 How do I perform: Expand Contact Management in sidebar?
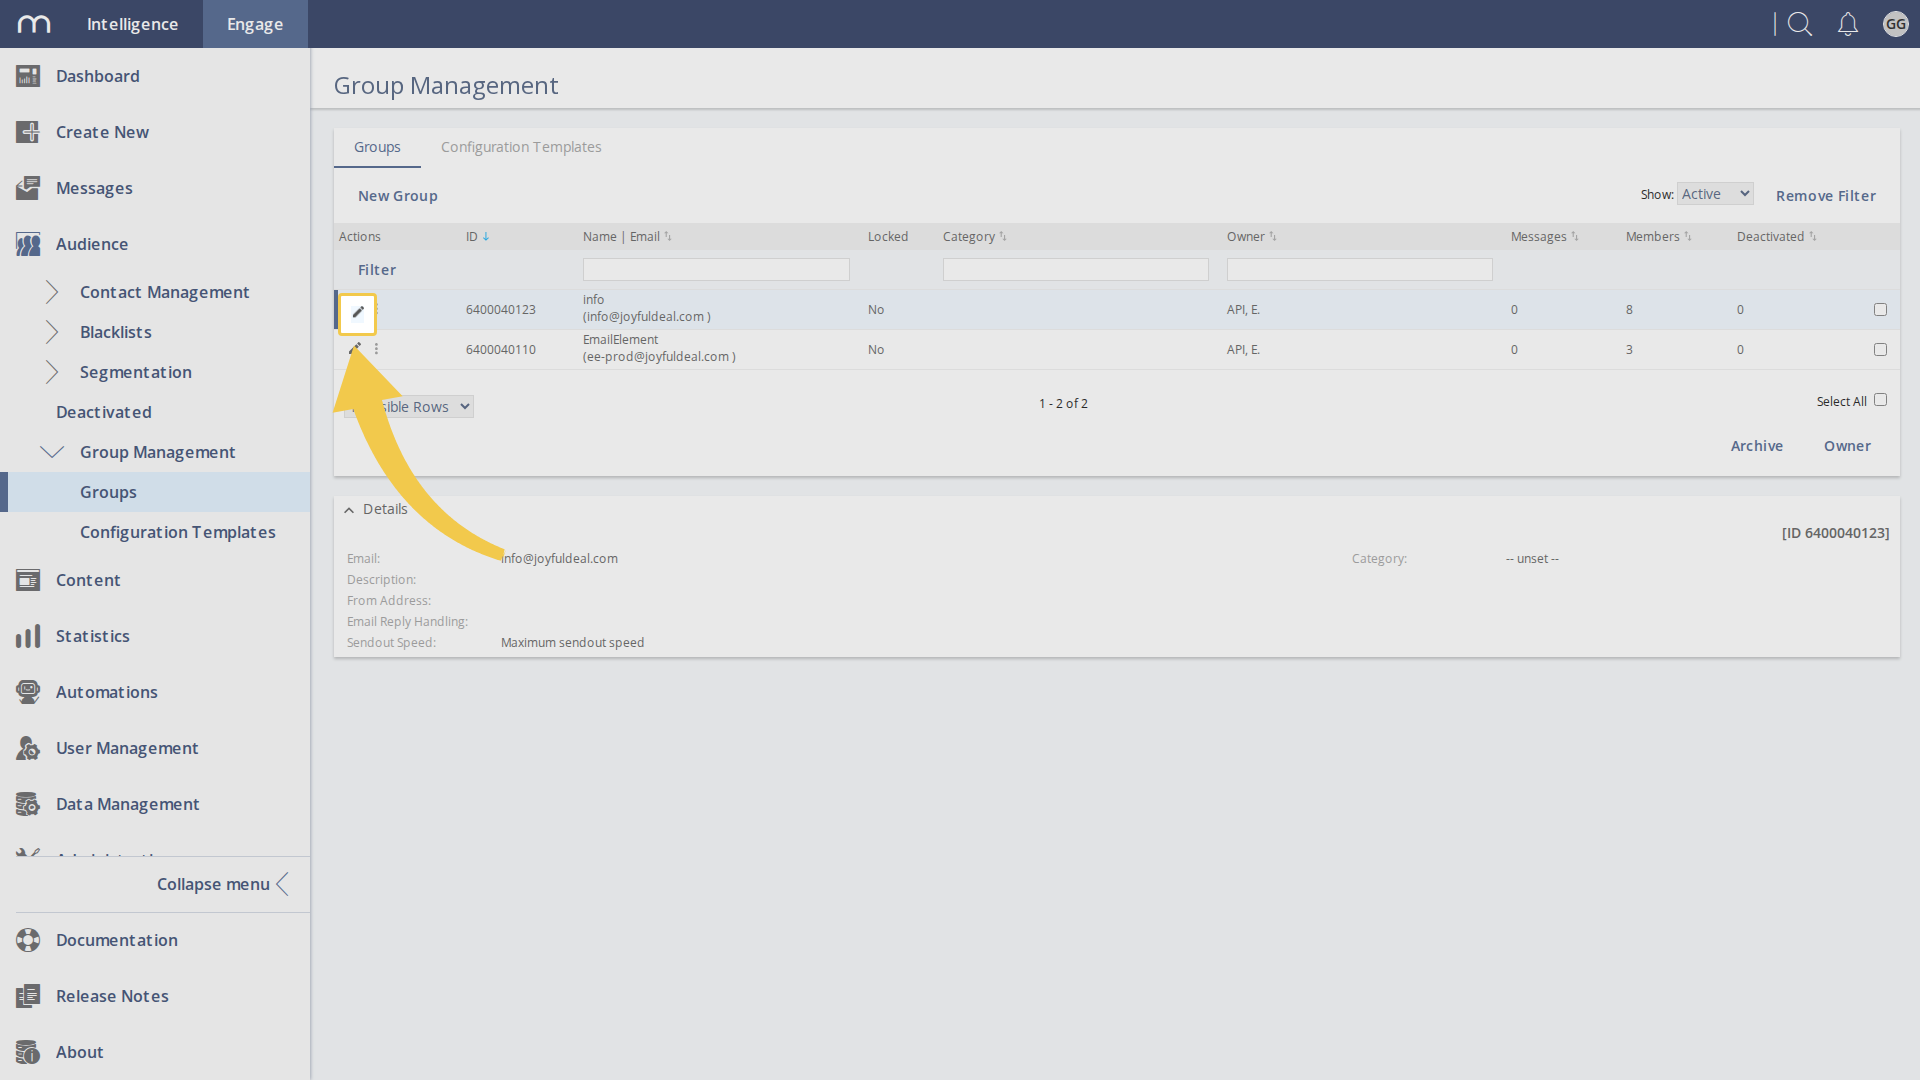[52, 292]
